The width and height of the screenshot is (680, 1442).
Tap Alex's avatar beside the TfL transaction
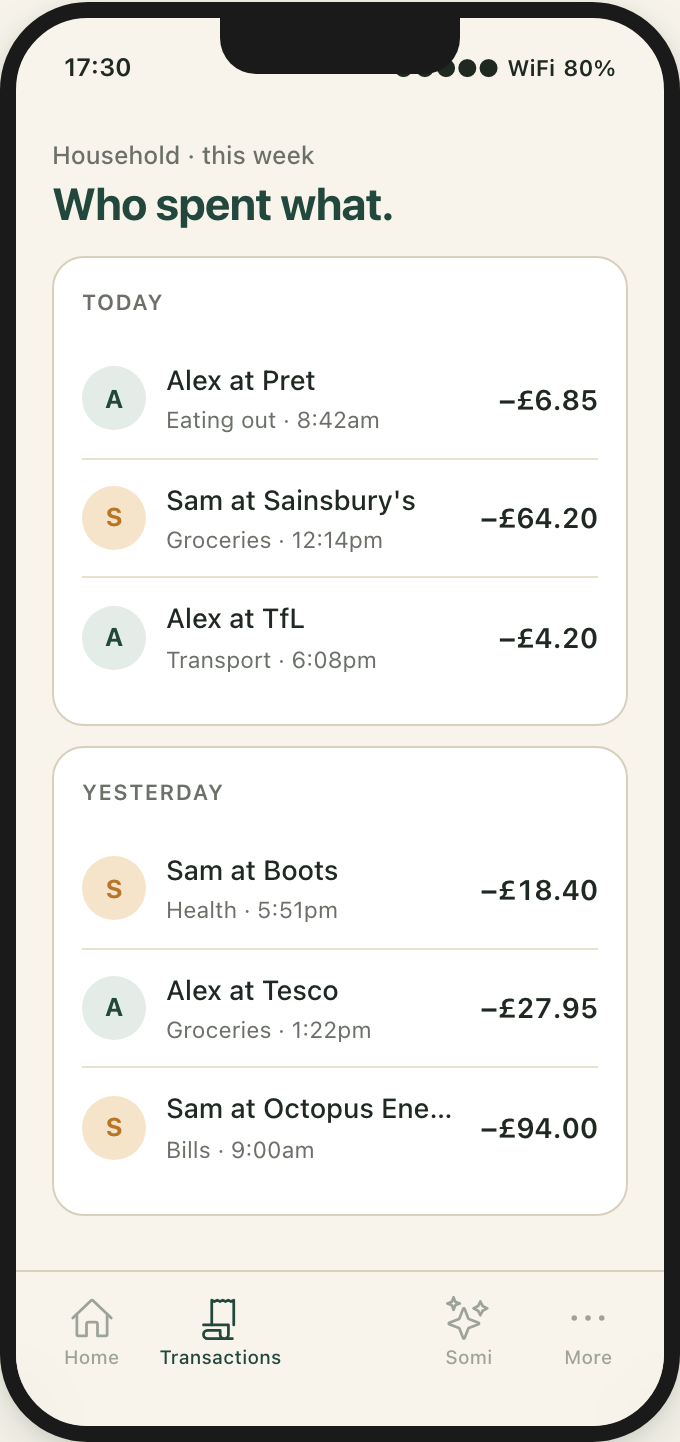[x=114, y=638]
